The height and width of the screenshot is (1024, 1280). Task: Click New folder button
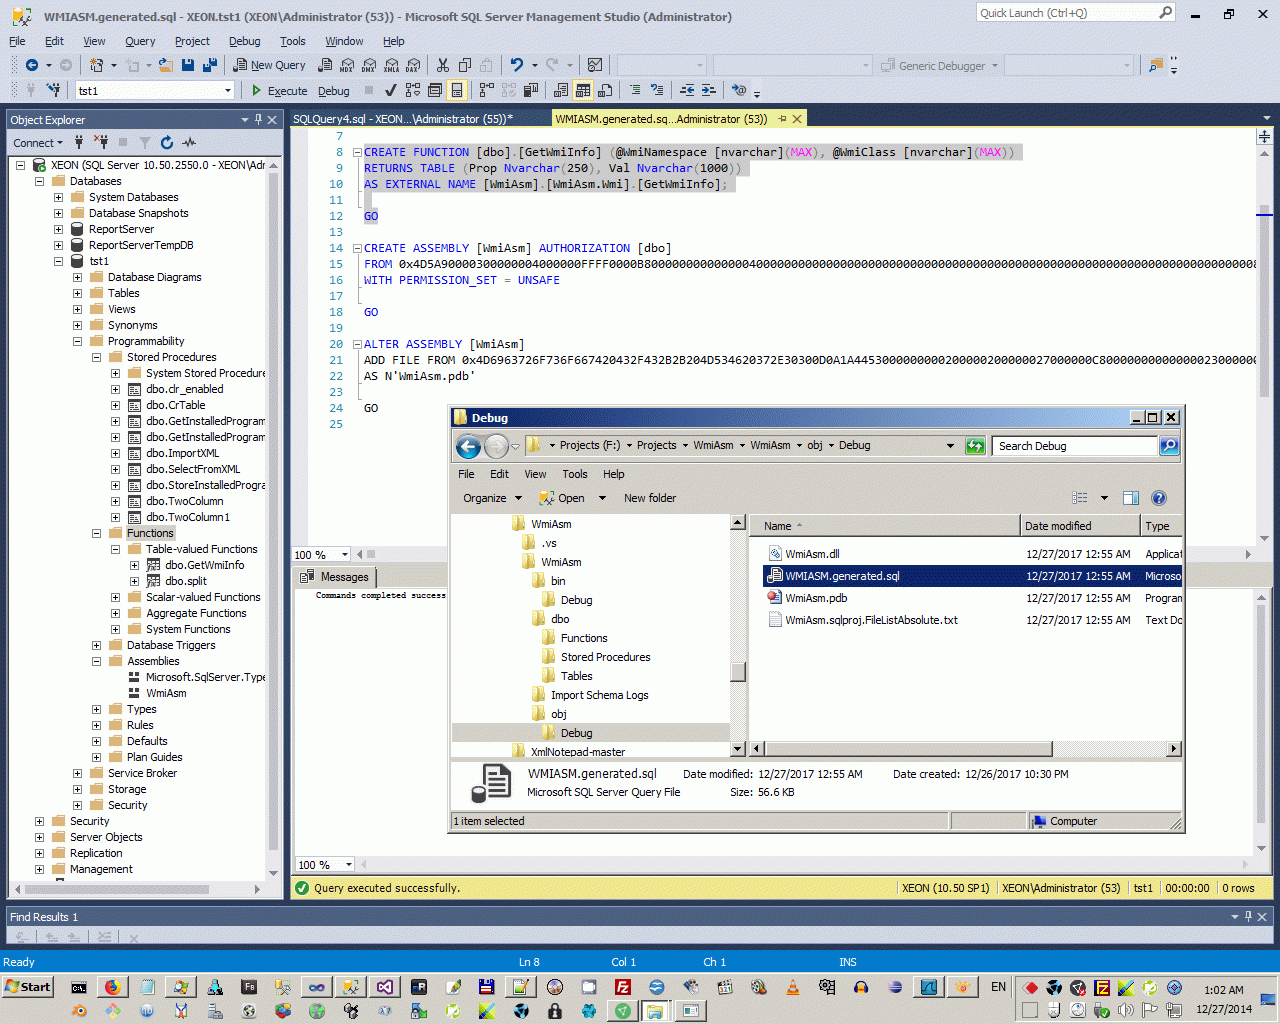(650, 498)
